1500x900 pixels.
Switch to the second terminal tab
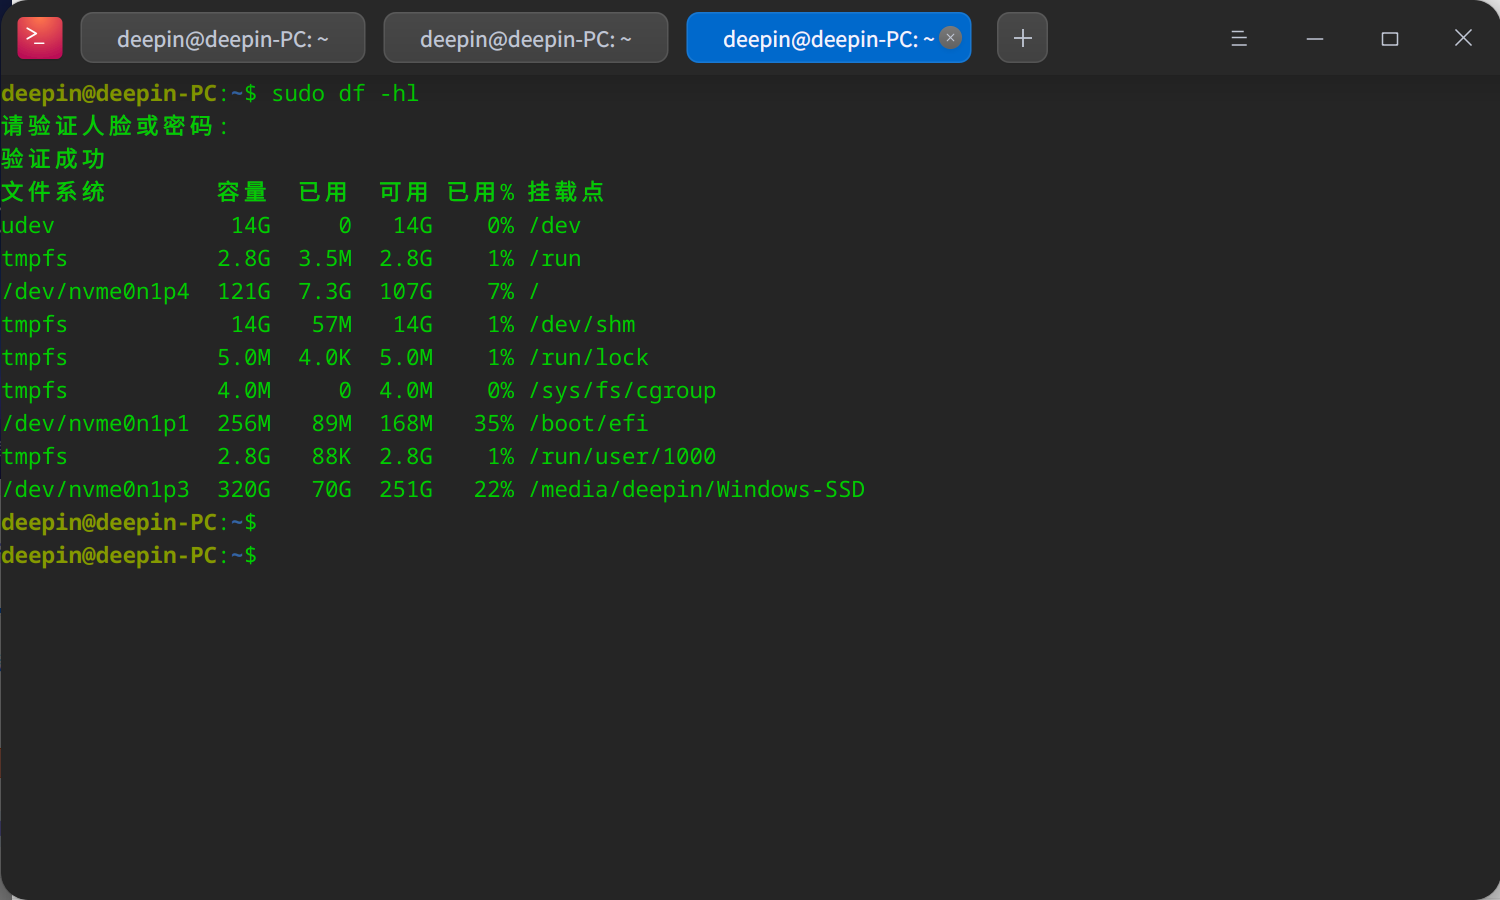click(x=525, y=37)
